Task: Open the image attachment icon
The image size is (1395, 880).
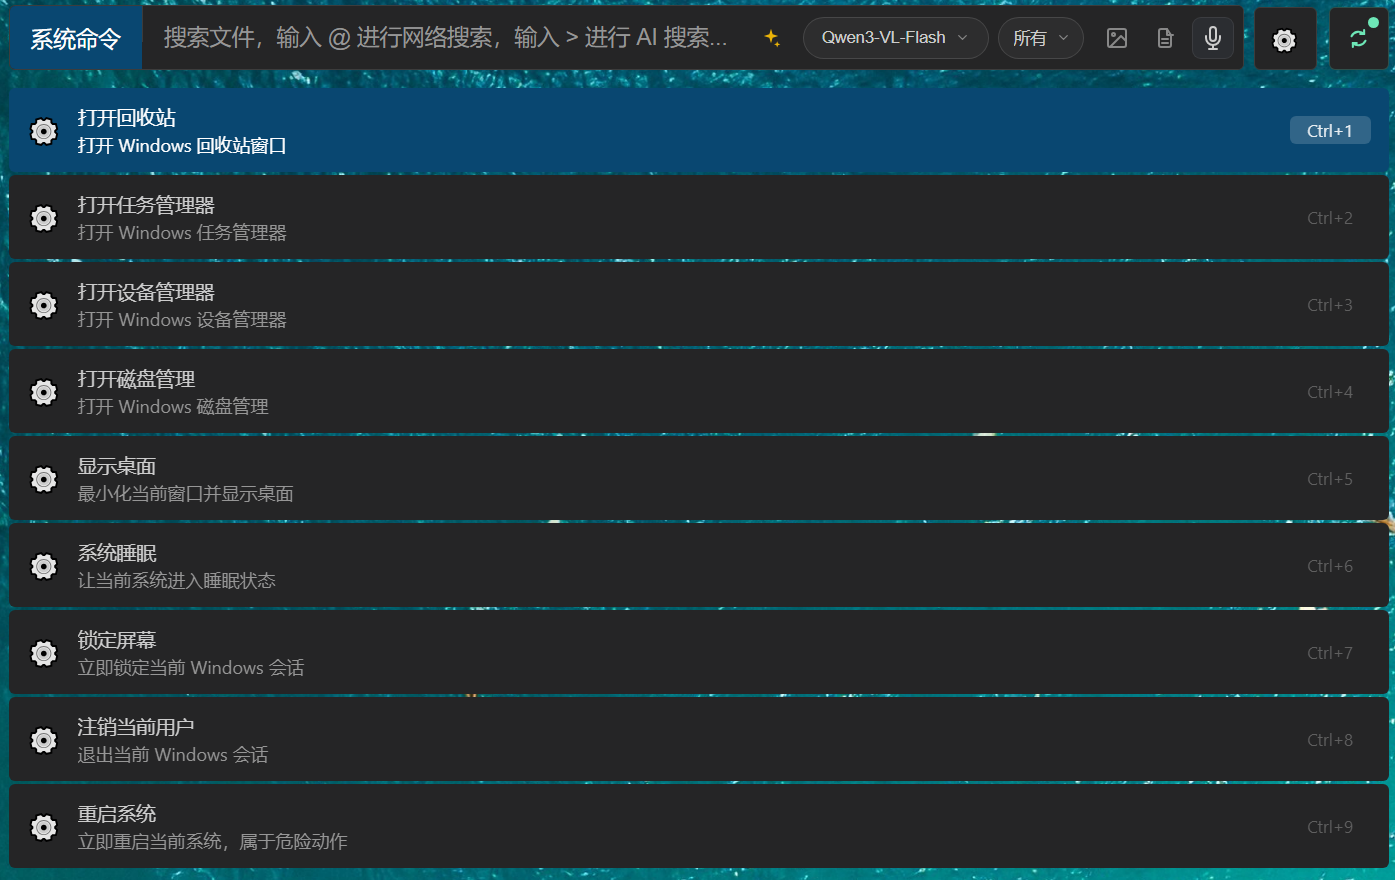Action: 1117,38
